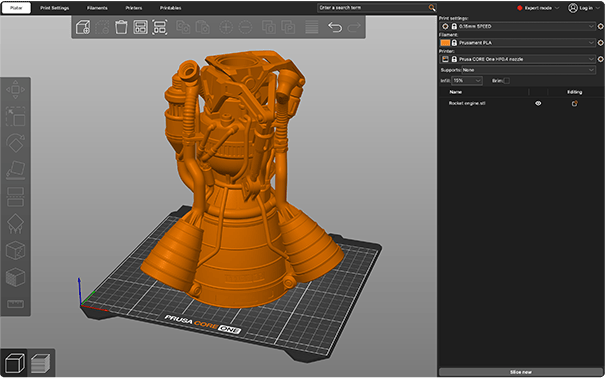605x378 pixels.
Task: Click the Redo arrow in the toolbar
Action: (x=354, y=27)
